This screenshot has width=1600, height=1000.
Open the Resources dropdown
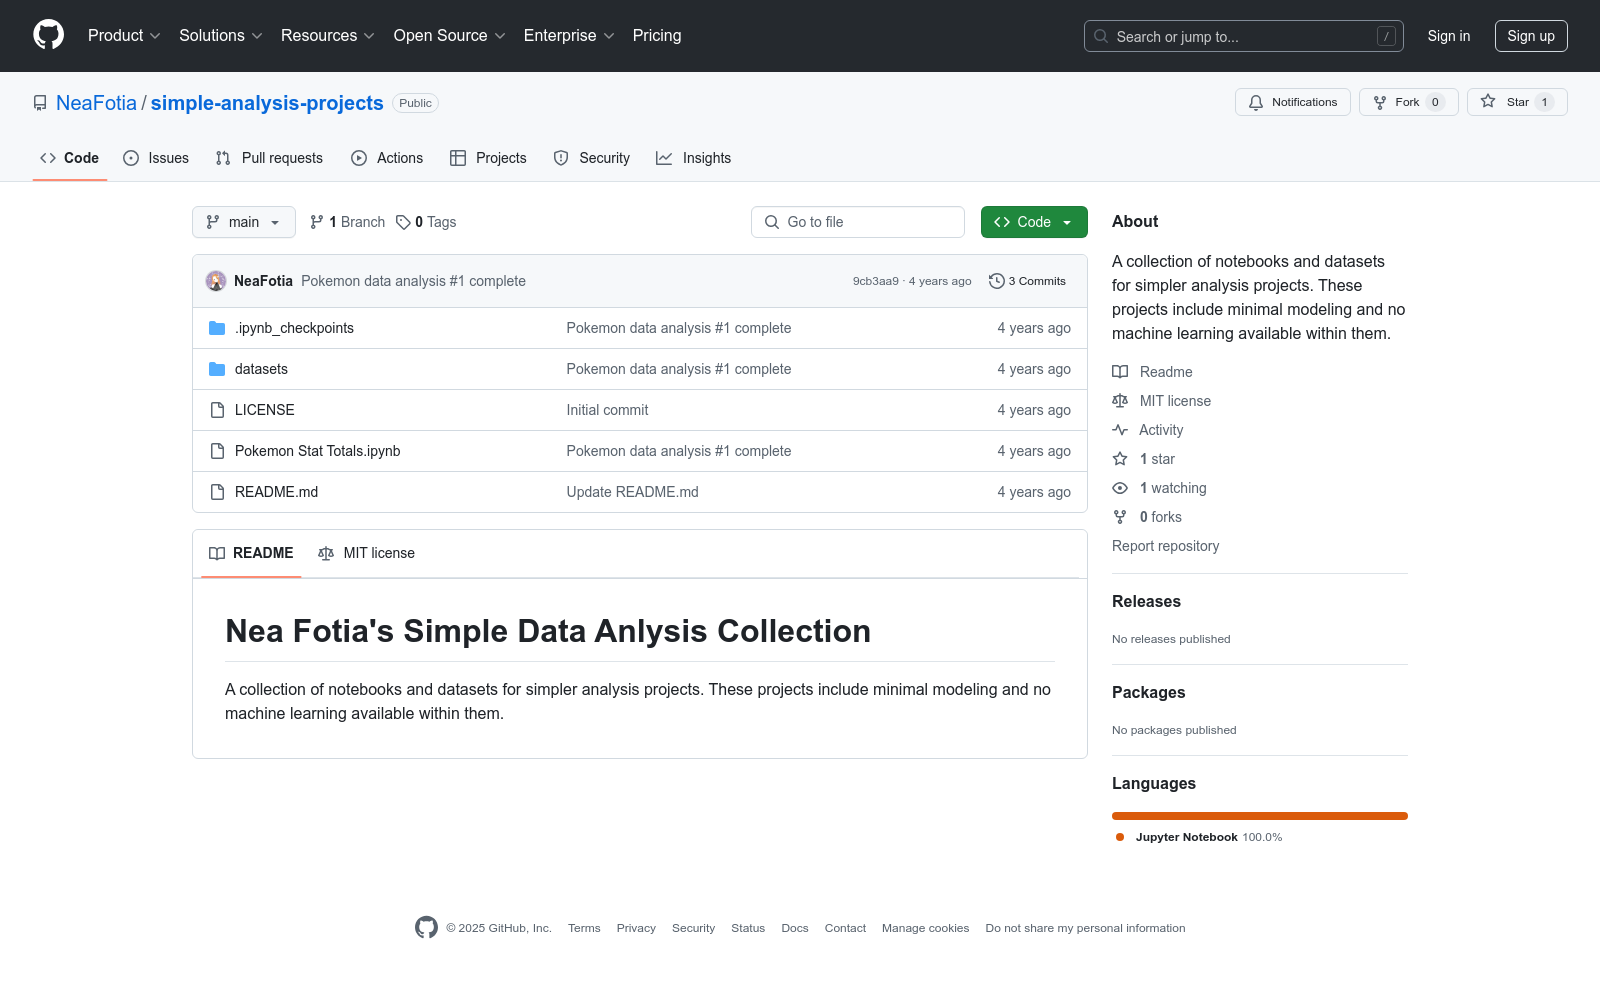328,36
